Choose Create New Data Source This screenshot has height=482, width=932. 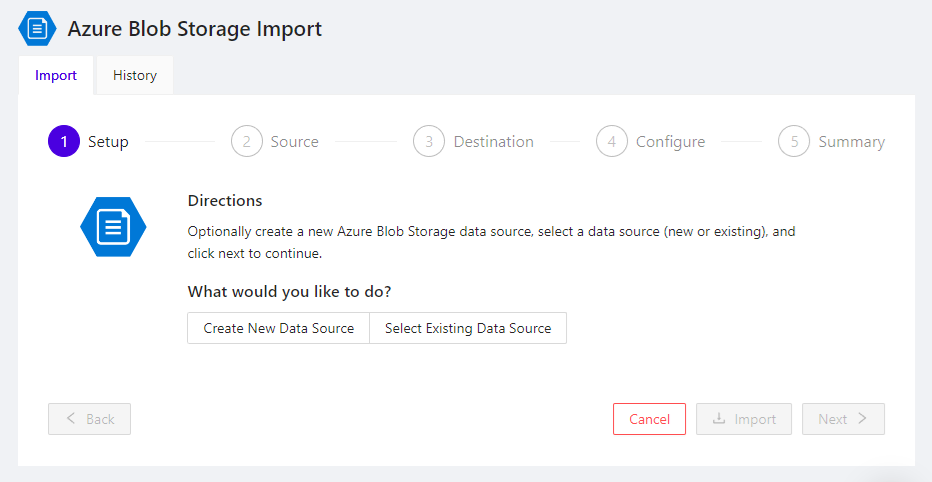click(x=278, y=328)
